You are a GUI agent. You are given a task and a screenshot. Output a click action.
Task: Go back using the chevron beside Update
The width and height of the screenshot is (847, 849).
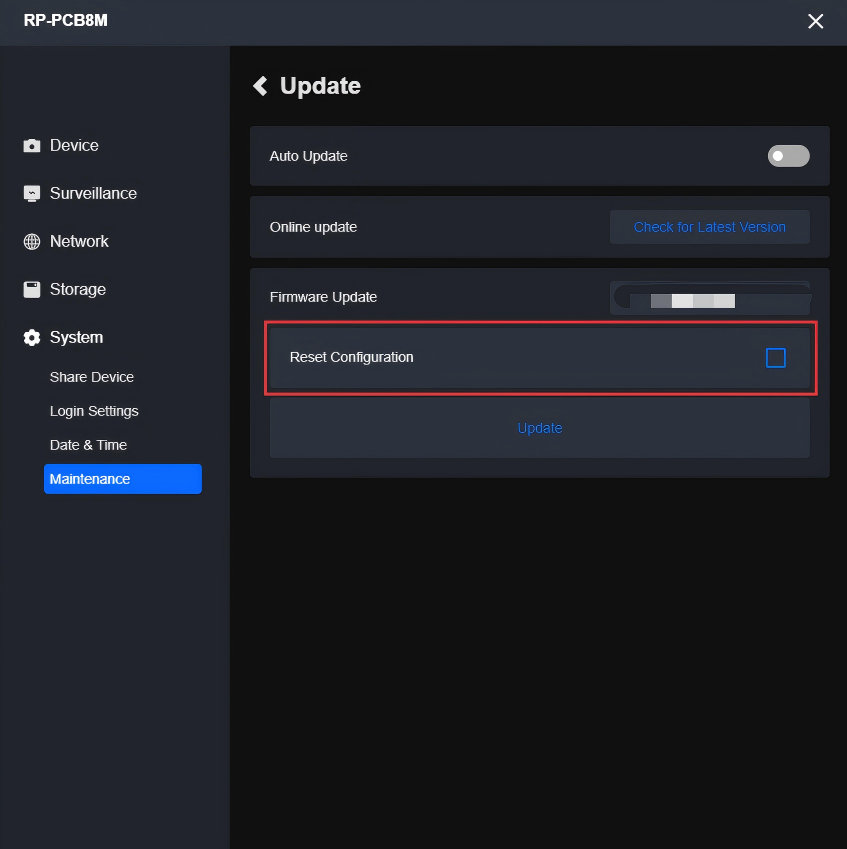[x=261, y=86]
